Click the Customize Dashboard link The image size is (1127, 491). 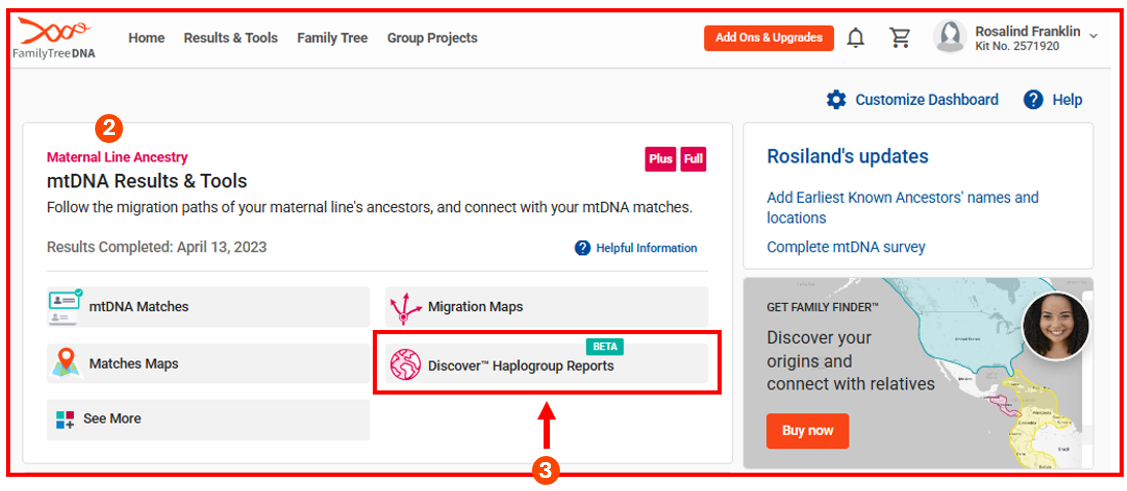point(926,100)
